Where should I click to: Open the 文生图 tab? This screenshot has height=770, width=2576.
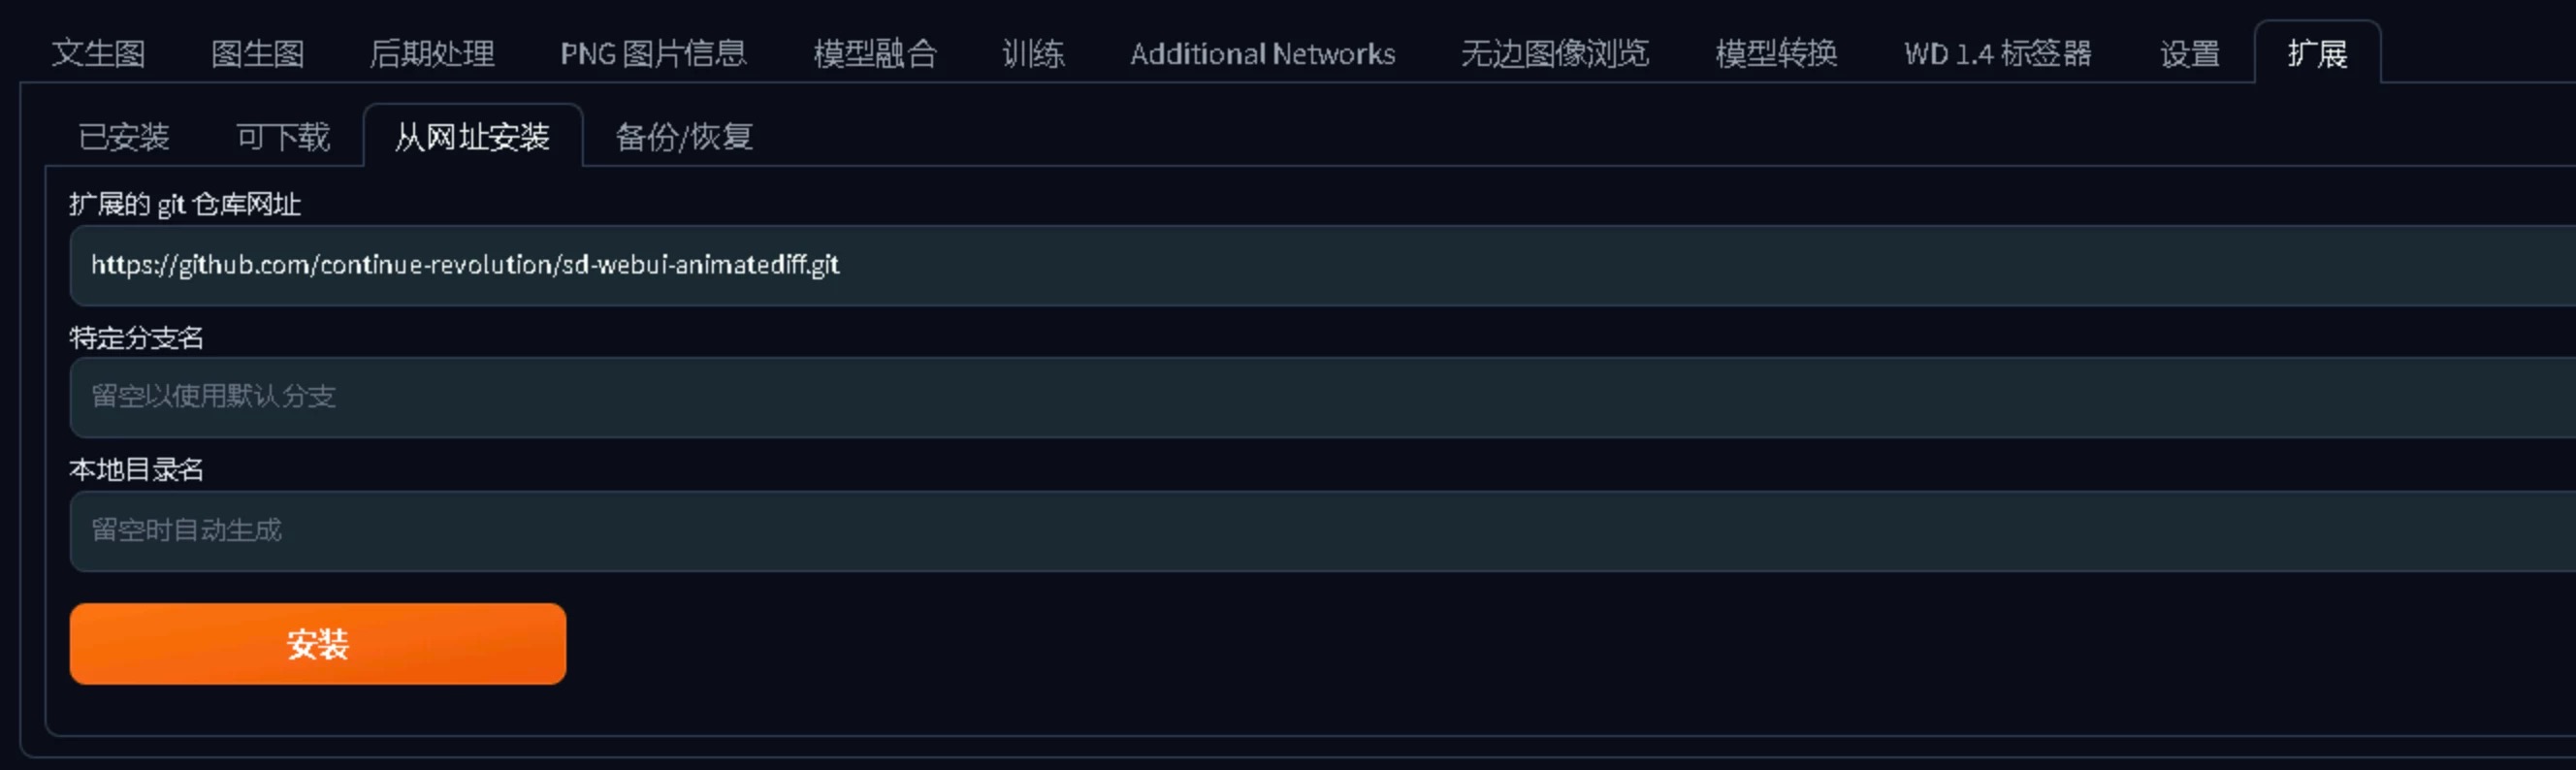click(98, 53)
